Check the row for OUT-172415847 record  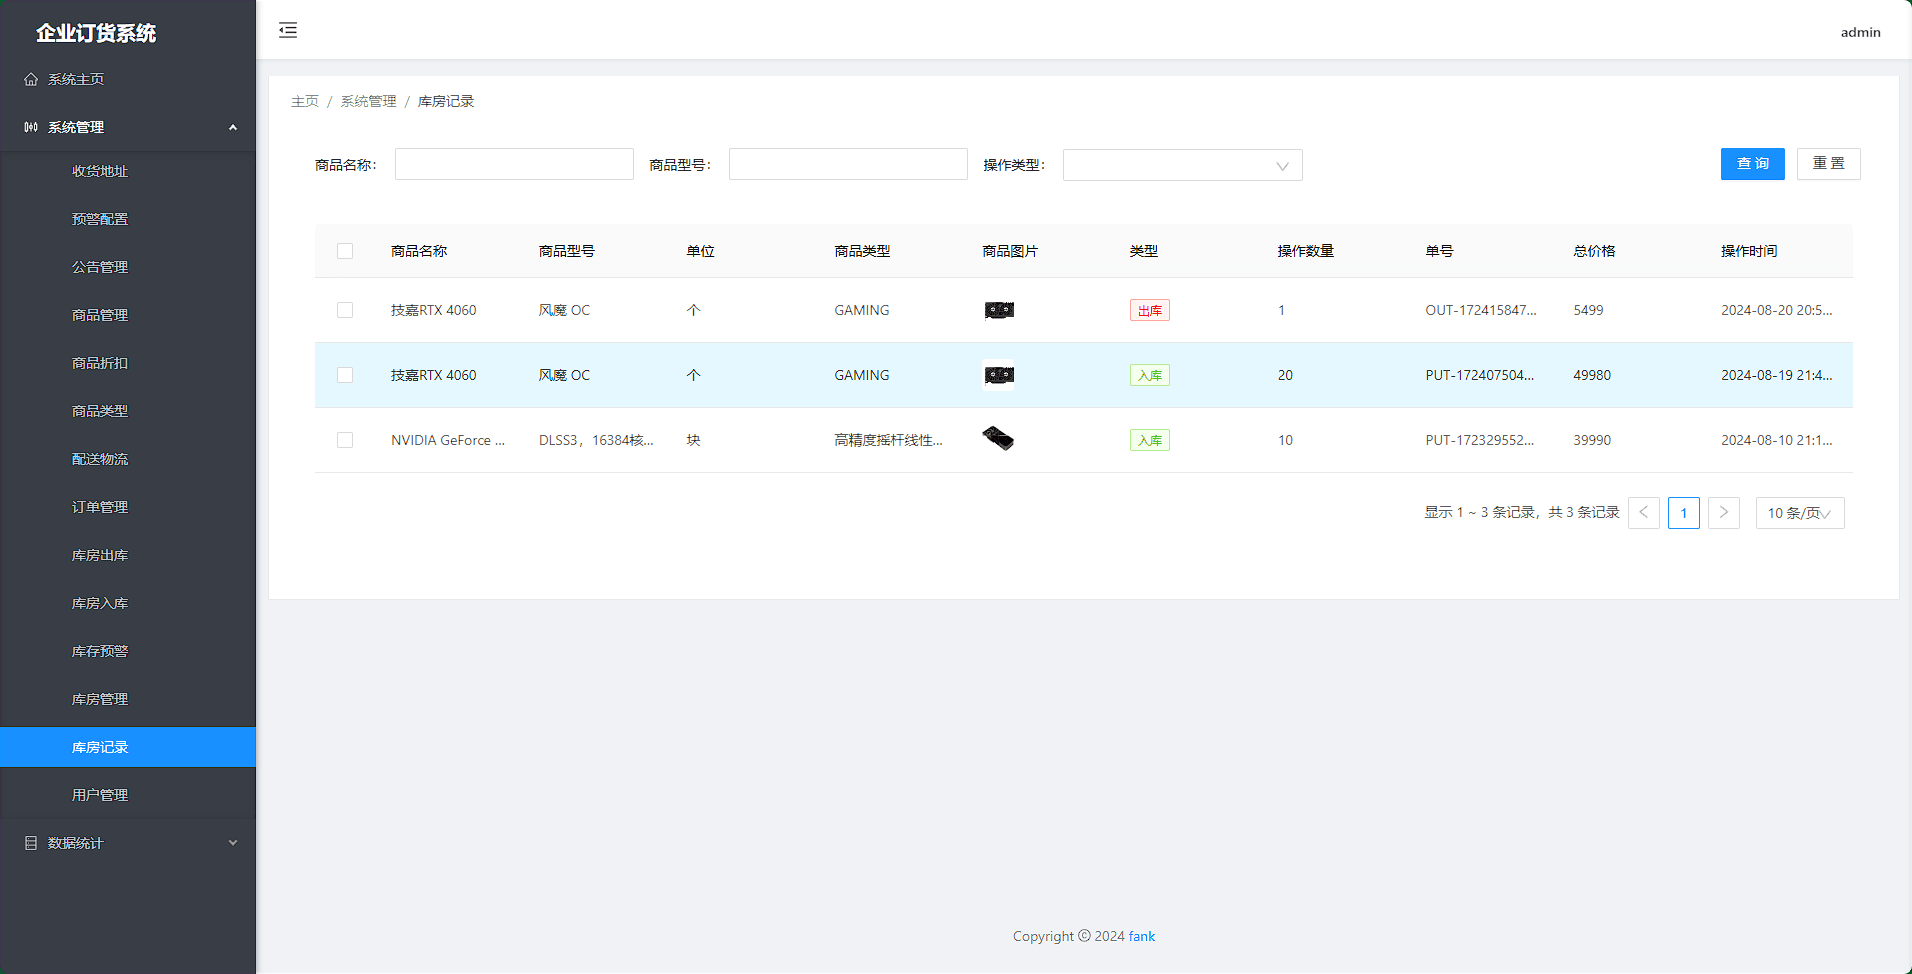(345, 310)
